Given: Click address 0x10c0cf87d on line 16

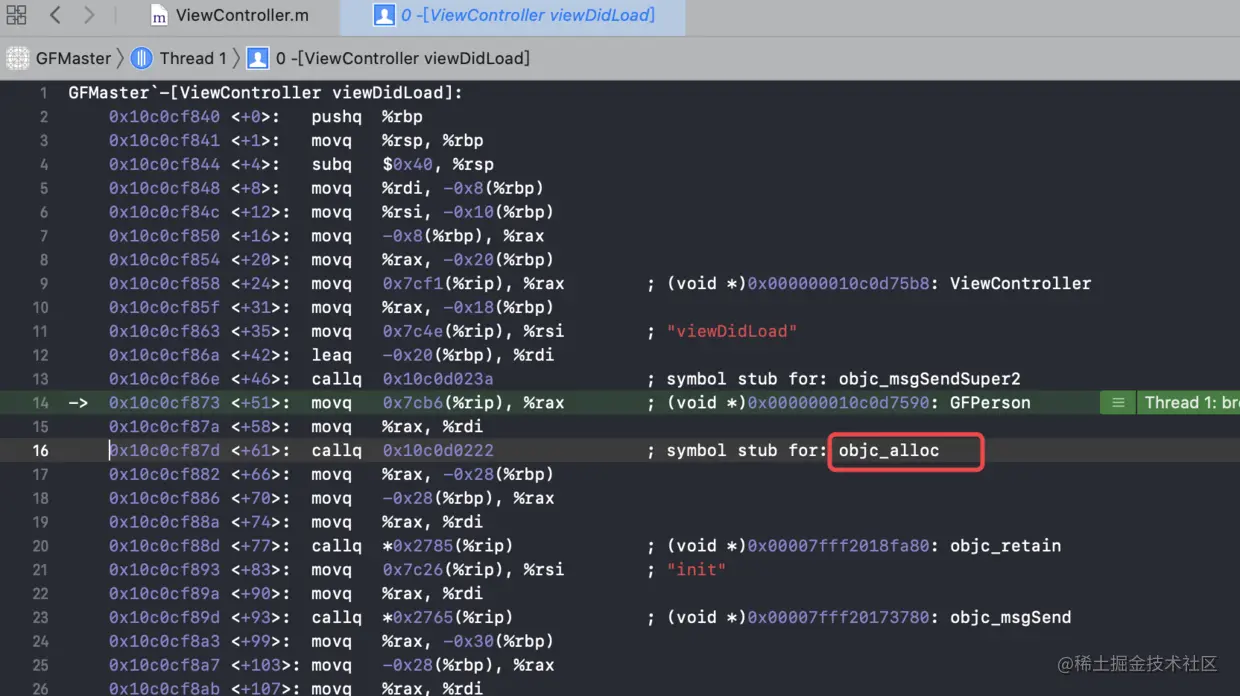Looking at the screenshot, I should click(x=164, y=451).
